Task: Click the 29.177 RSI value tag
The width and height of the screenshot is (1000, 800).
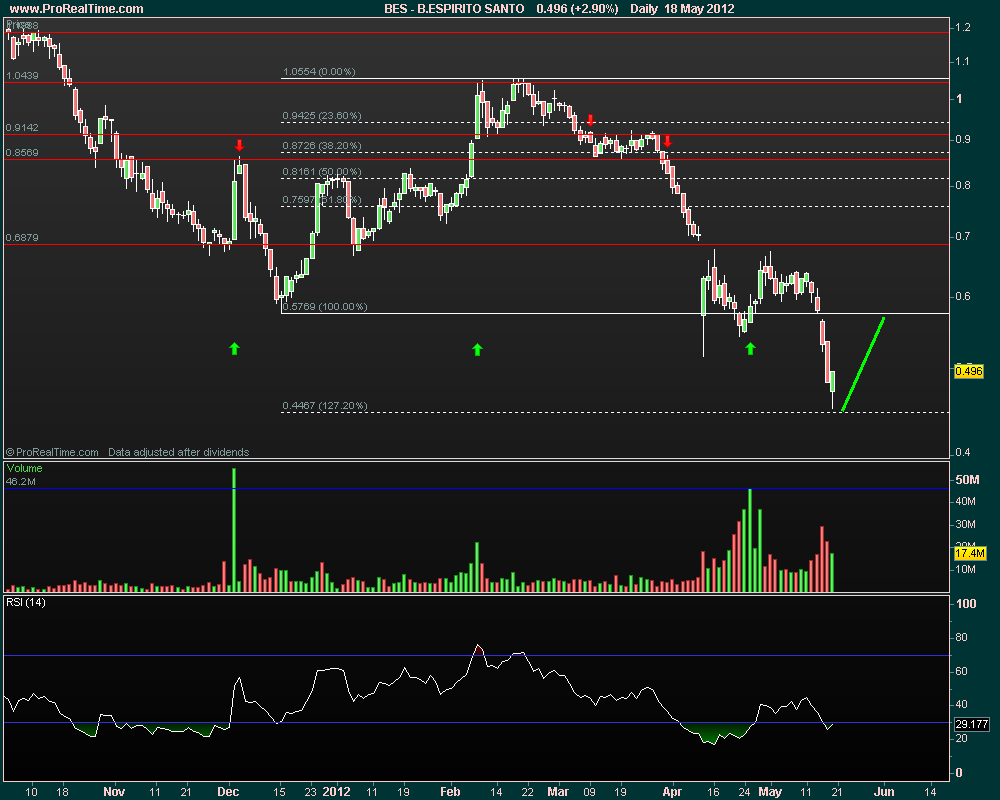Action: [970, 723]
